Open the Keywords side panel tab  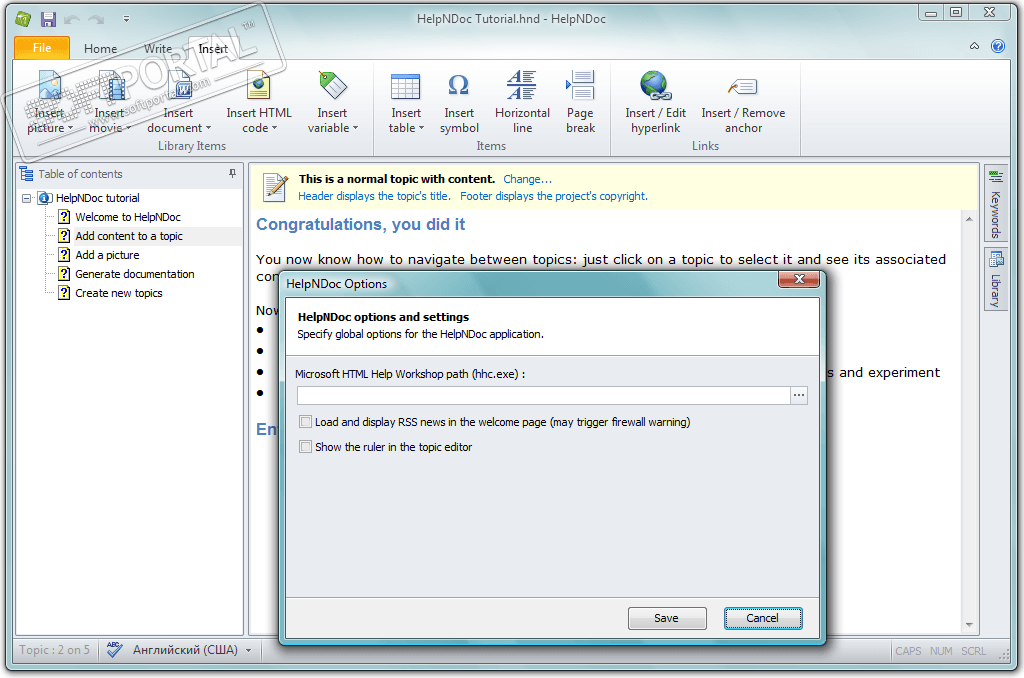pyautogui.click(x=995, y=205)
